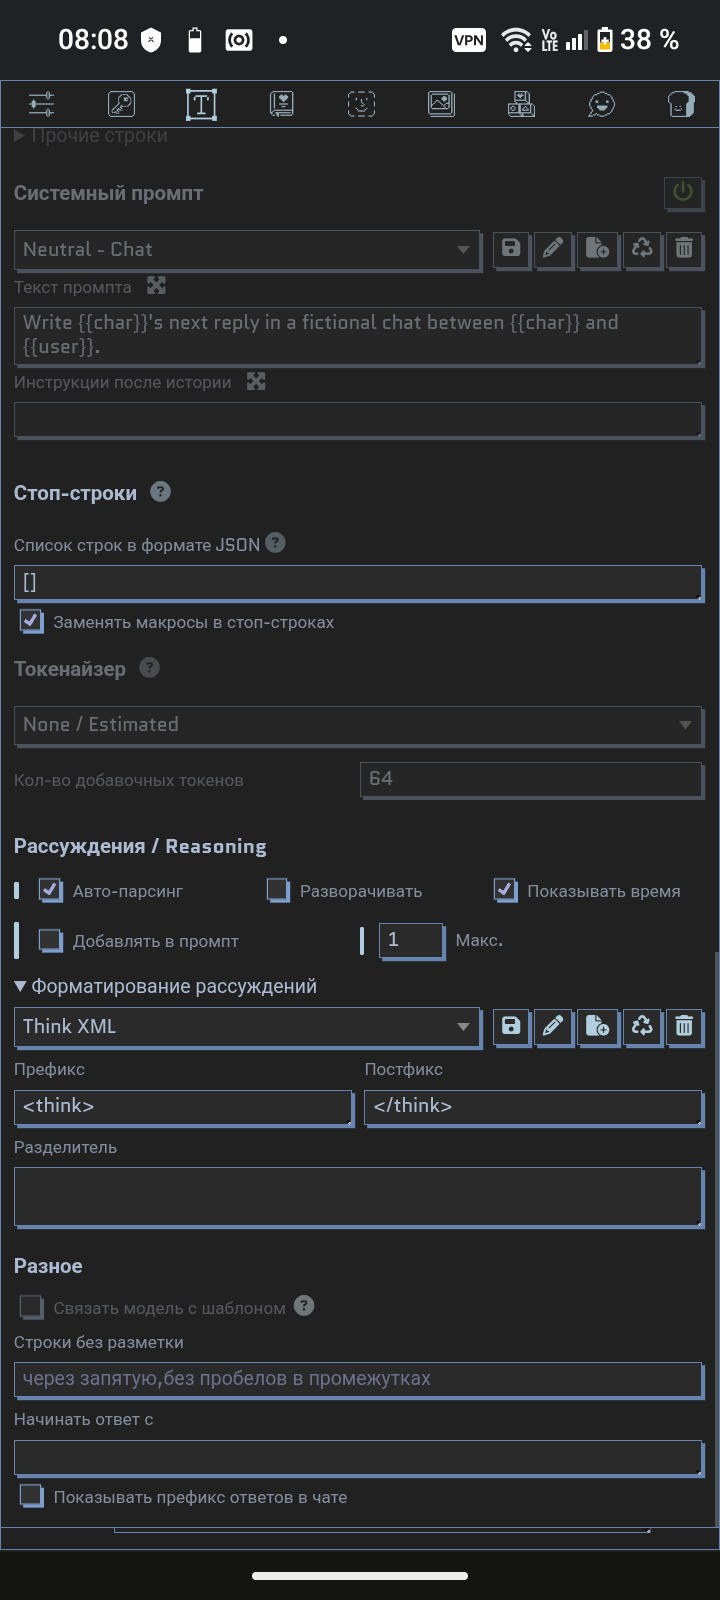Enable the Разворачивать checkbox

[x=278, y=890]
